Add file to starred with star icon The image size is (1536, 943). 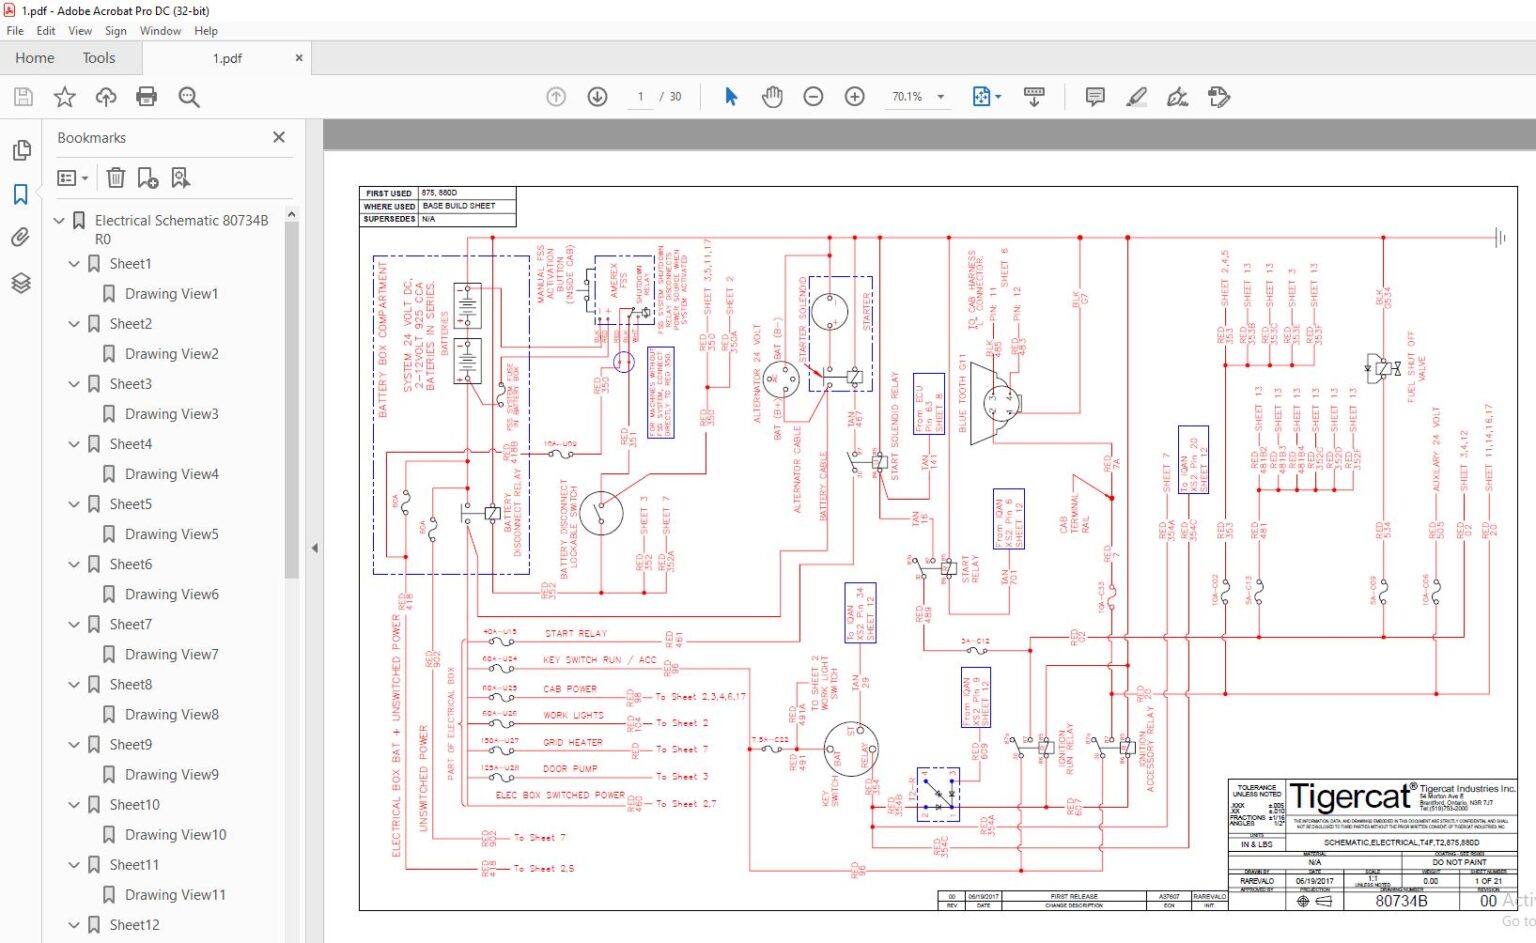(x=65, y=97)
